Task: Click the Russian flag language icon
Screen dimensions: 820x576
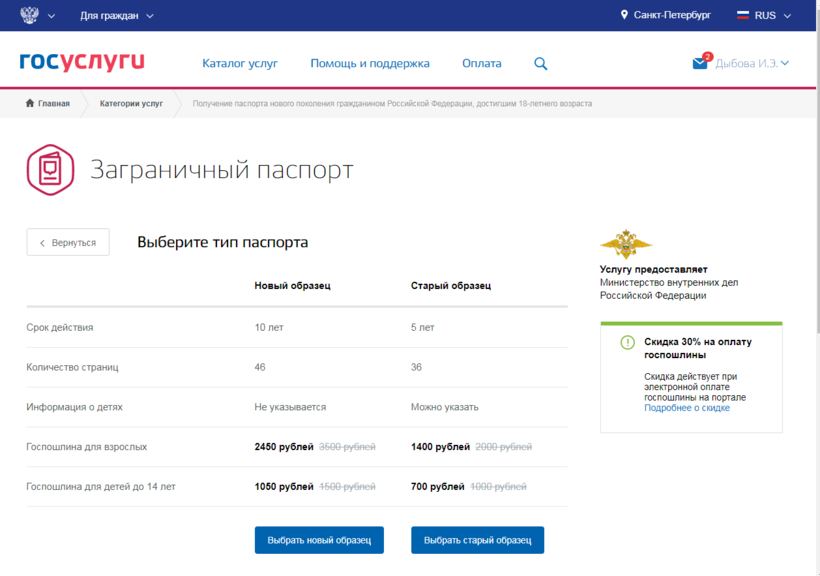Action: tap(743, 16)
